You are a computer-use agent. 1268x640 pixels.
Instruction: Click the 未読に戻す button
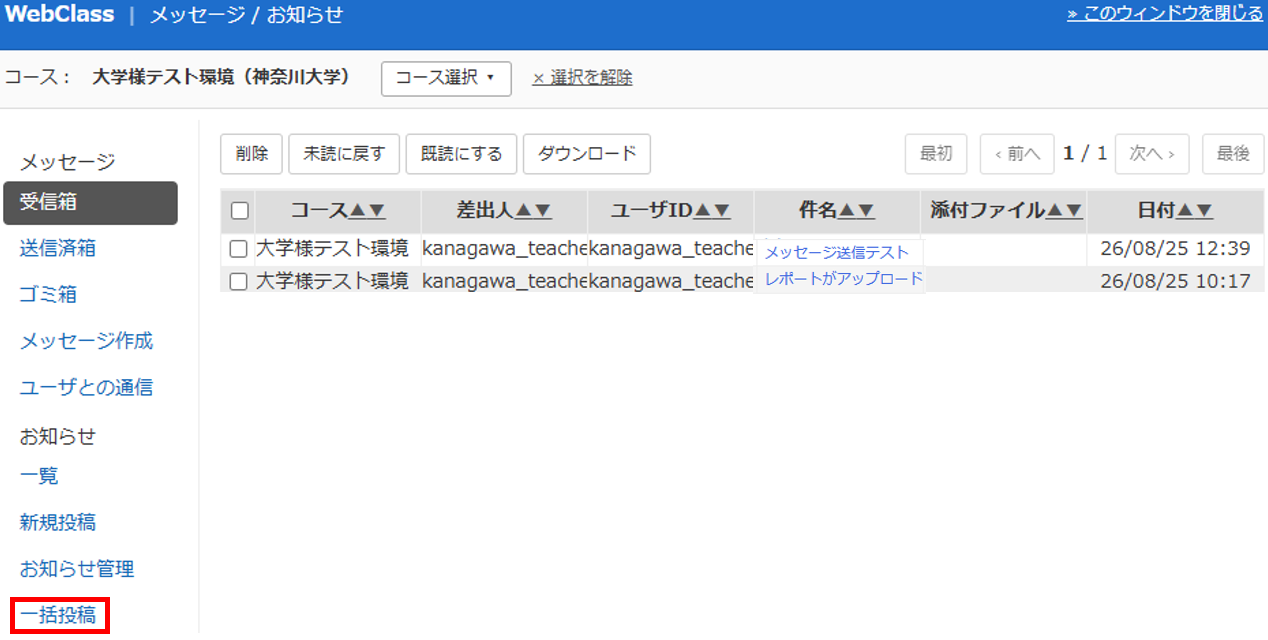tap(344, 154)
